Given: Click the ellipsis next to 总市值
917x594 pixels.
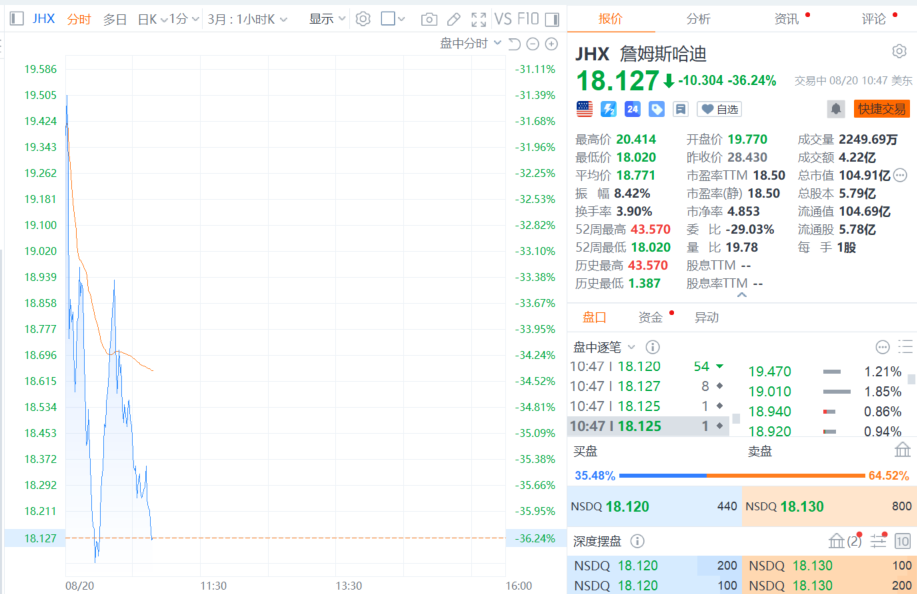Looking at the screenshot, I should point(901,175).
